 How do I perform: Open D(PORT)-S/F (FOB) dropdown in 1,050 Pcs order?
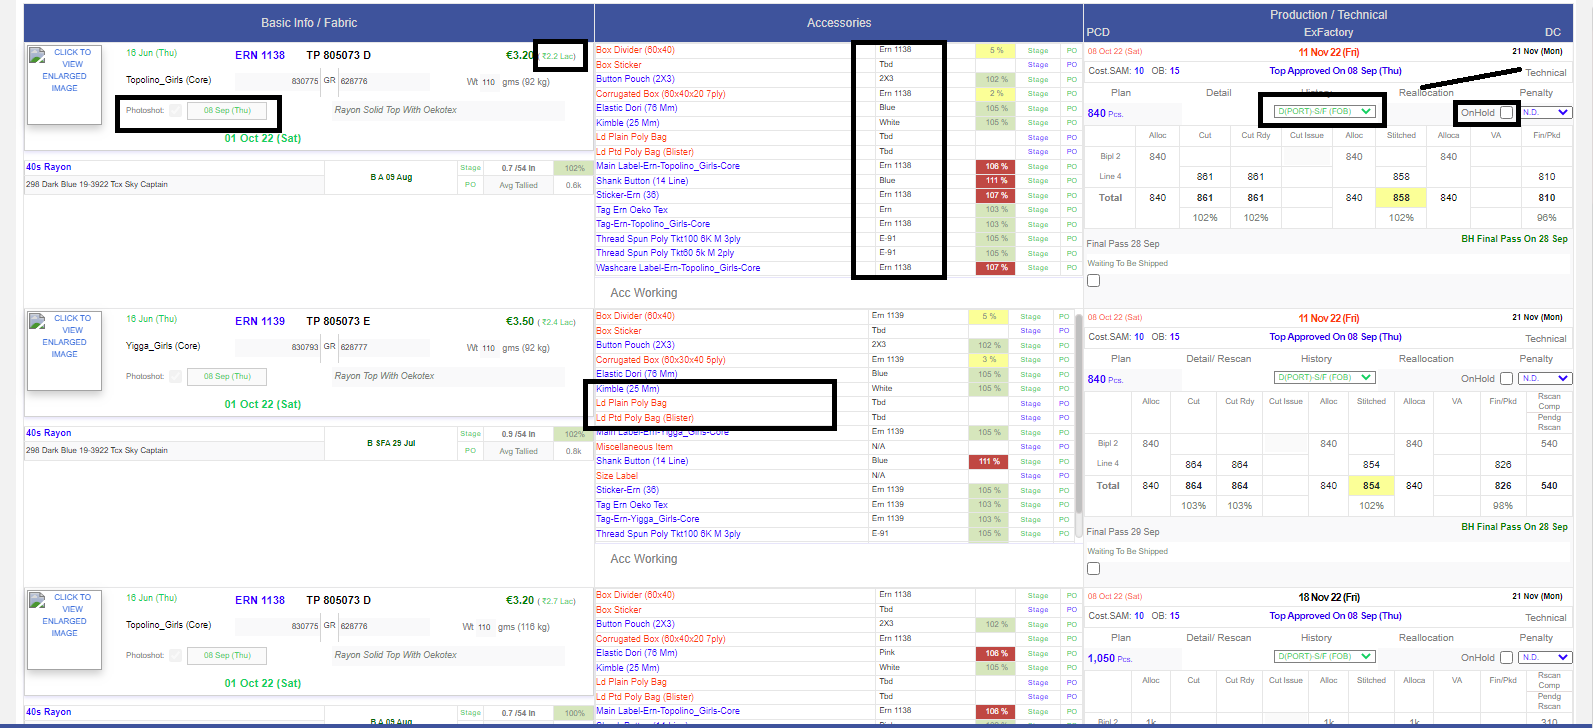tap(1325, 657)
